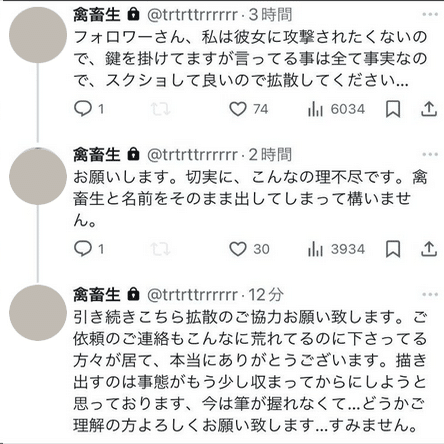Viewport: 444px width, 444px height.
Task: Open the @trtrttrrrrrr handle on second tweet
Action: click(192, 155)
